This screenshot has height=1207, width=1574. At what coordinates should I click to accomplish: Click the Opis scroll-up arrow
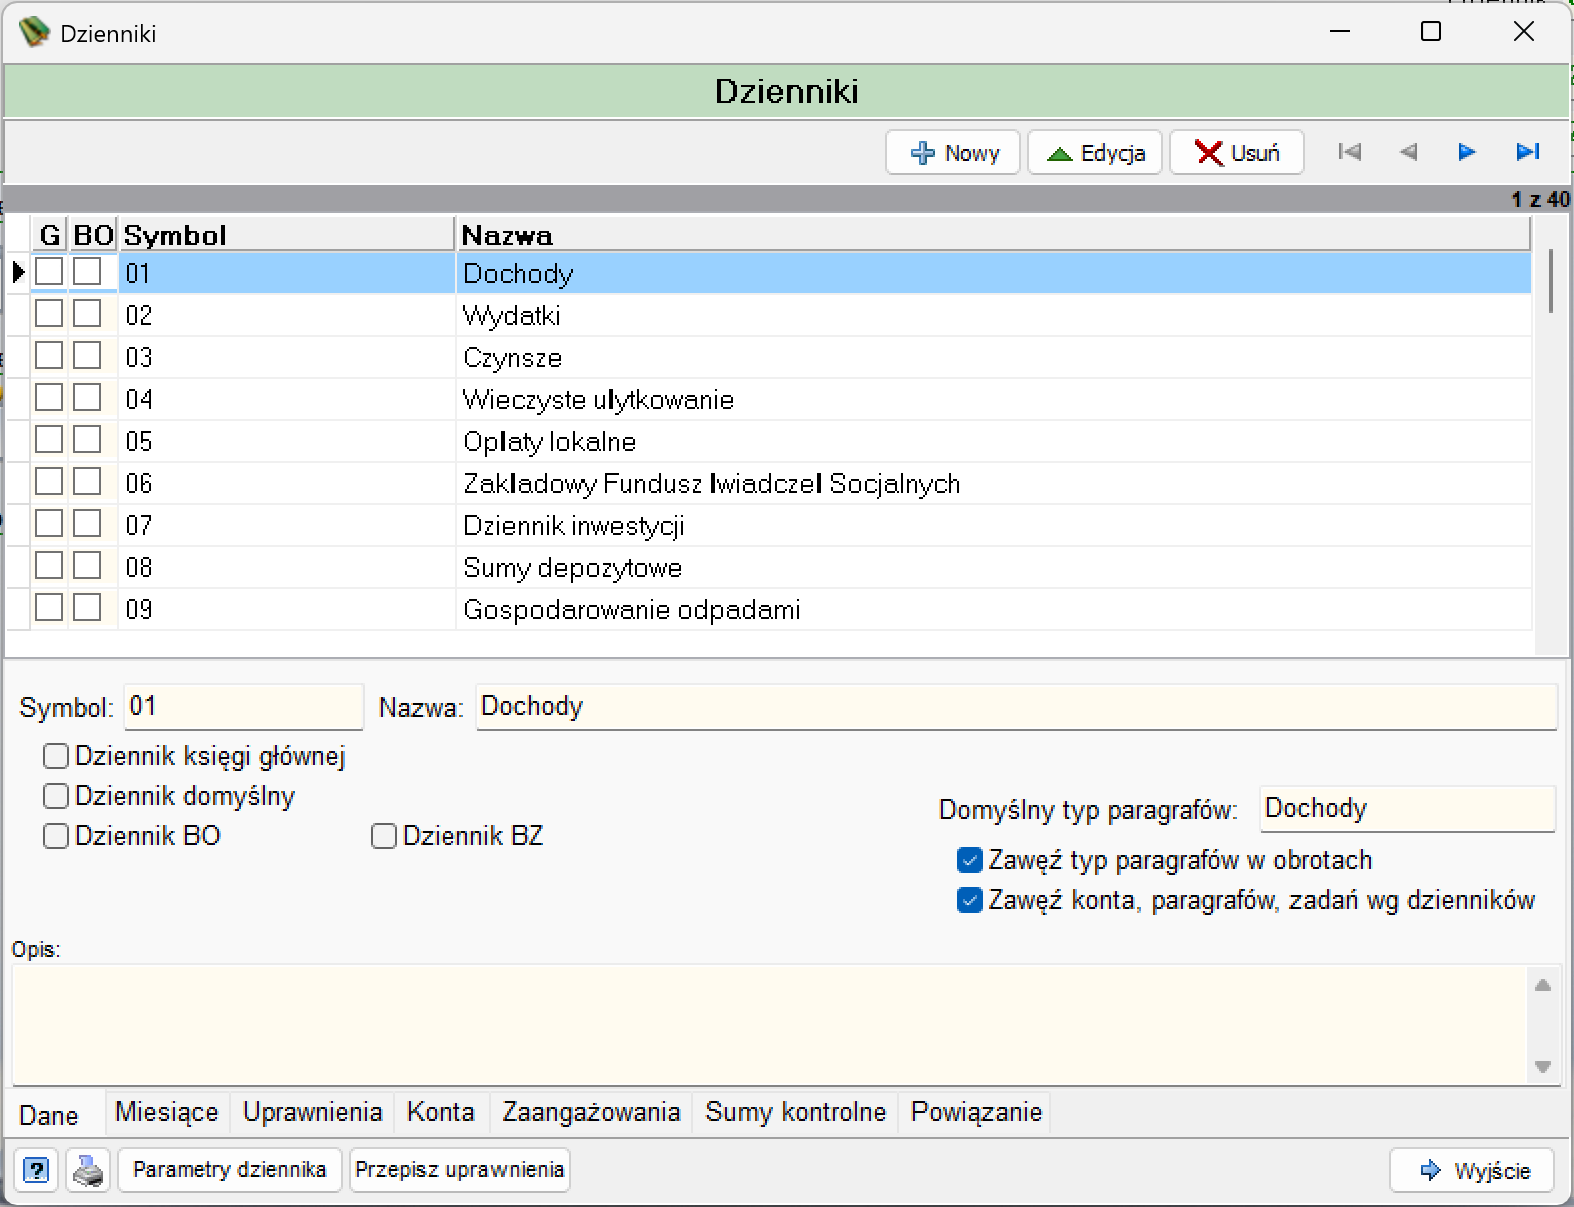pyautogui.click(x=1543, y=985)
